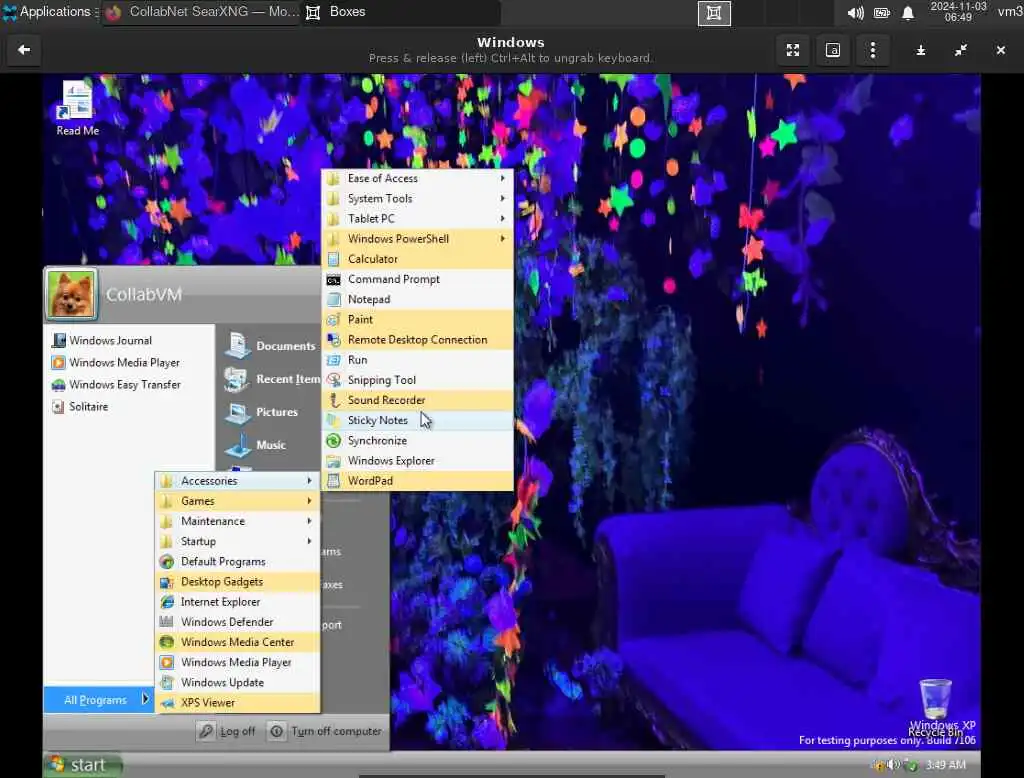Click the host battery indicator
This screenshot has width=1024, height=778.
pos(882,13)
